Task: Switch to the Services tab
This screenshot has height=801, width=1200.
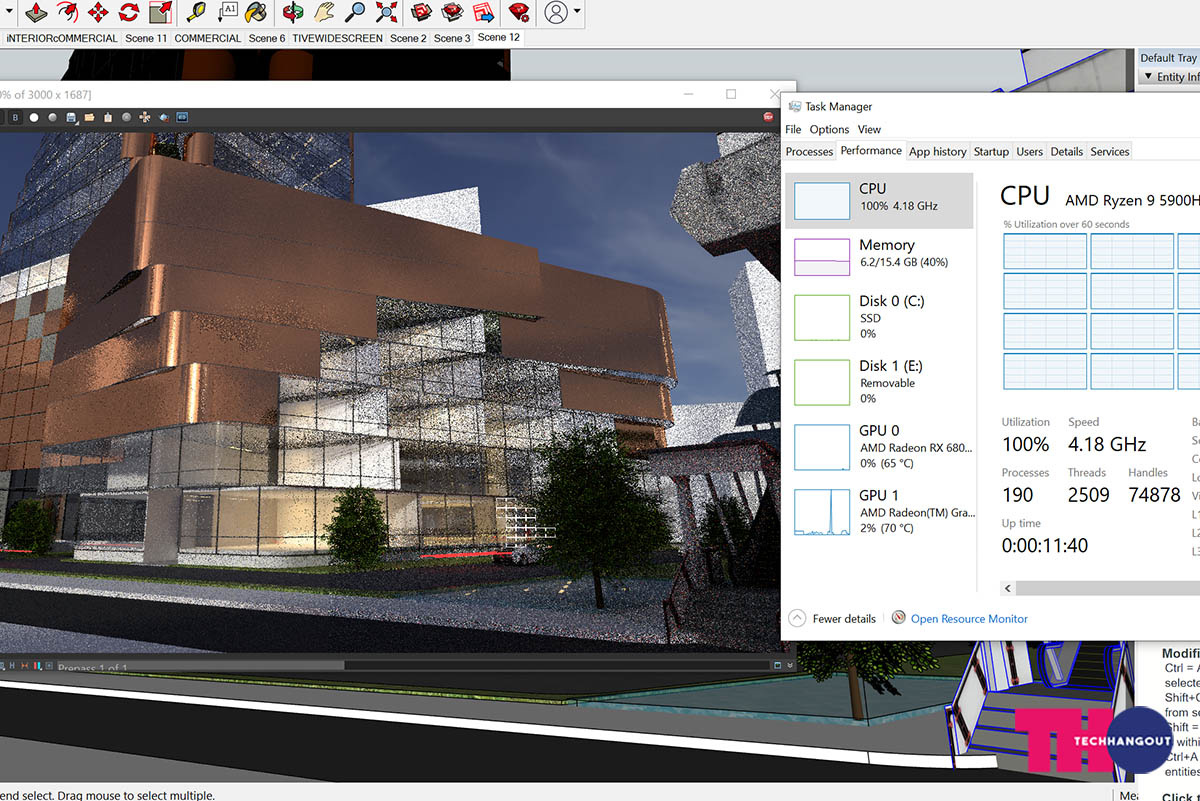Action: point(1110,152)
